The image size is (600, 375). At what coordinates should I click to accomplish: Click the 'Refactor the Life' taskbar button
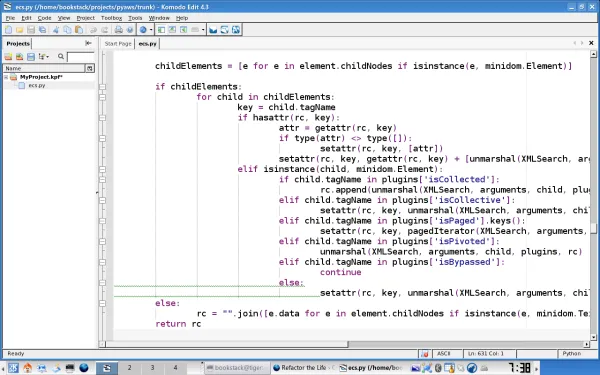click(304, 368)
